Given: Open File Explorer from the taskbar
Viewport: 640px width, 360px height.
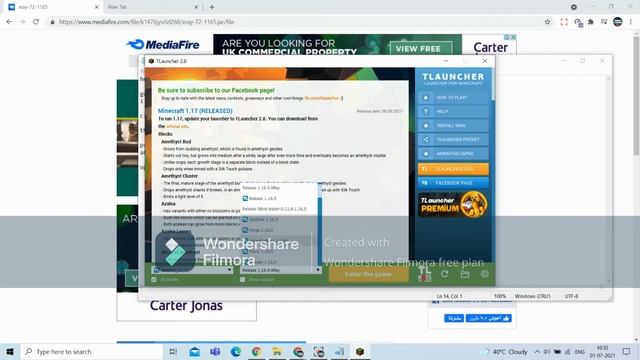Looking at the screenshot, I should tap(277, 351).
